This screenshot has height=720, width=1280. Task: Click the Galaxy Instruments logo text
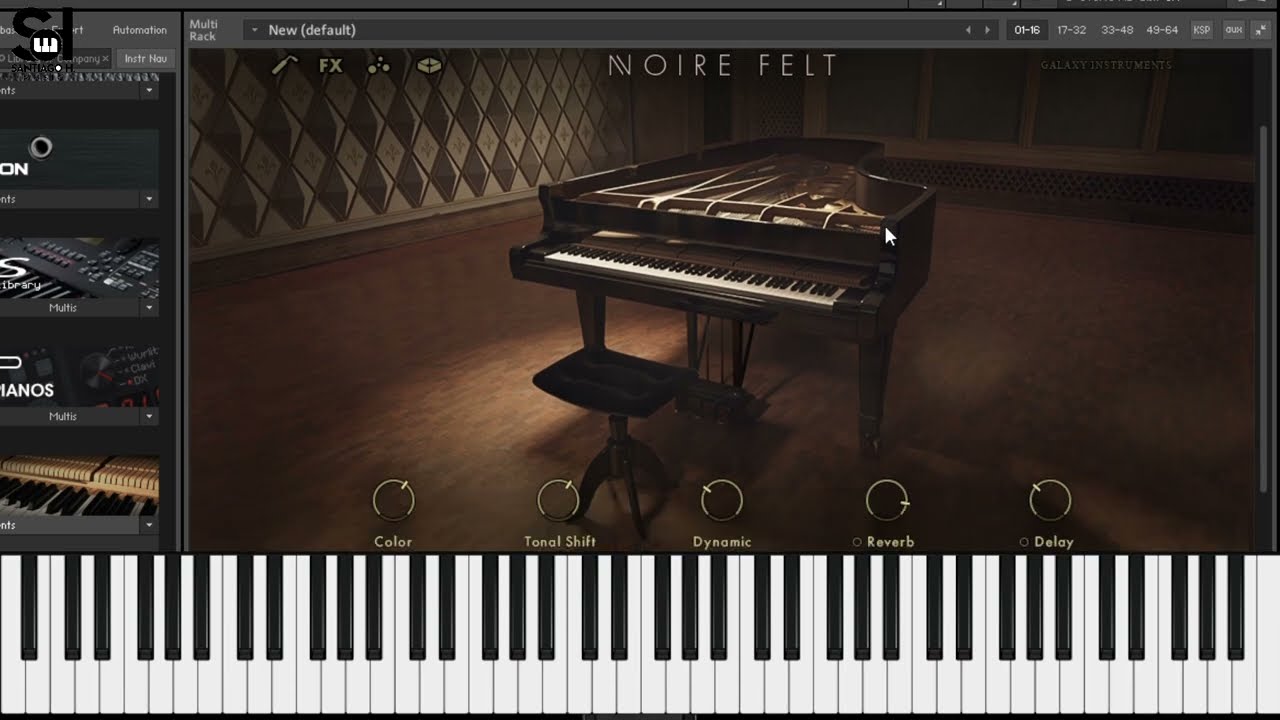pos(1106,65)
